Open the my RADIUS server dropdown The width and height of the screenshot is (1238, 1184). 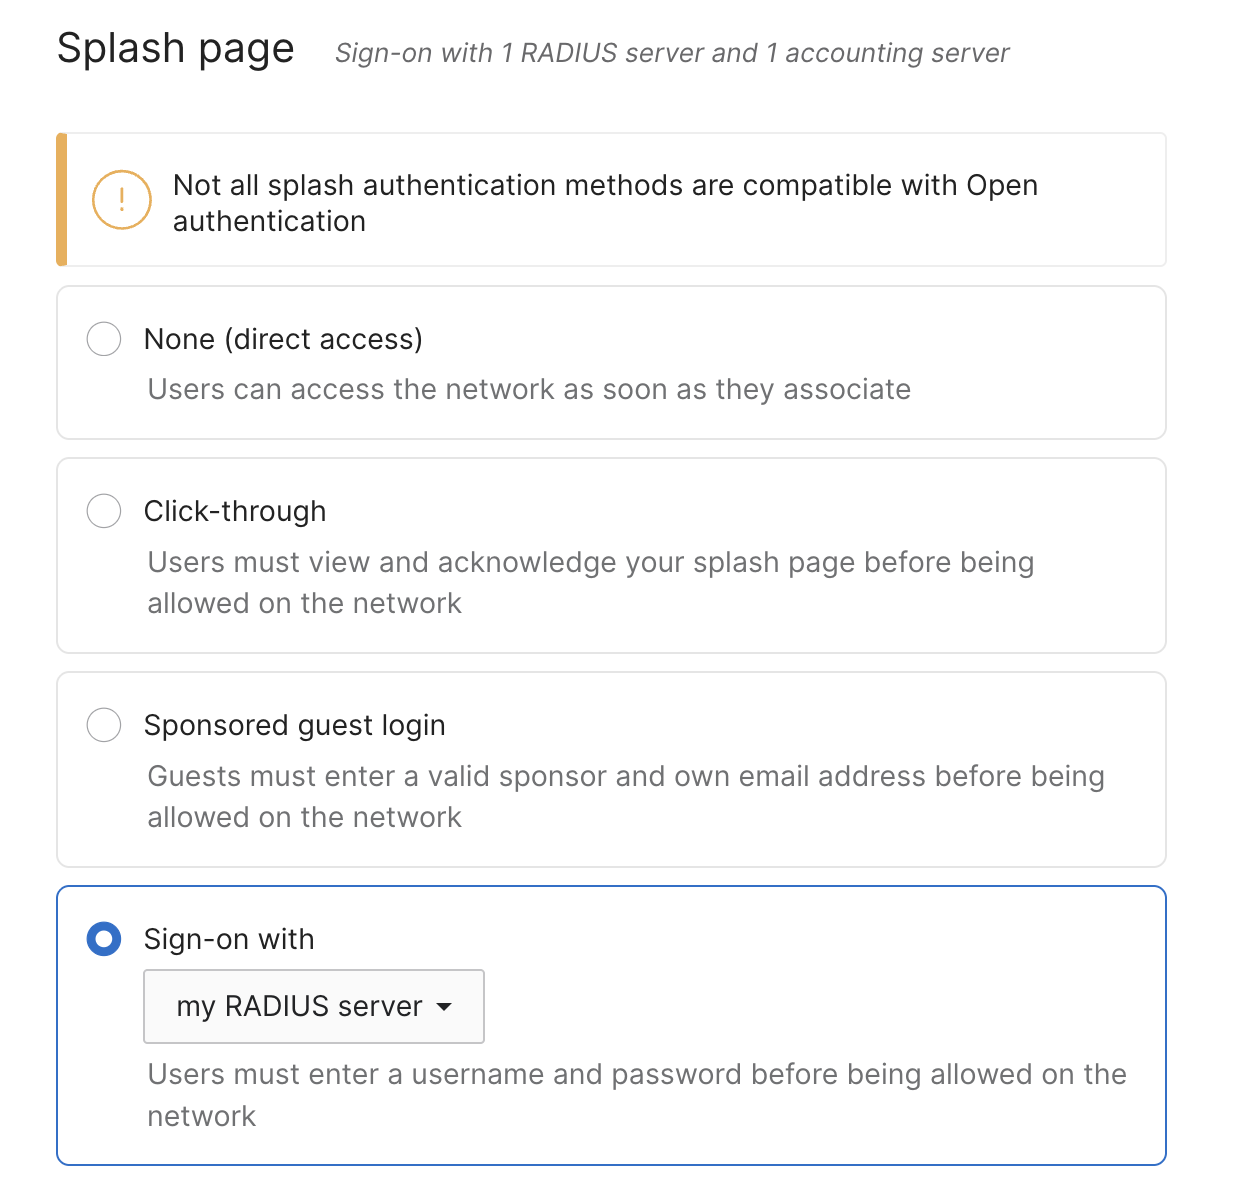tap(314, 1006)
